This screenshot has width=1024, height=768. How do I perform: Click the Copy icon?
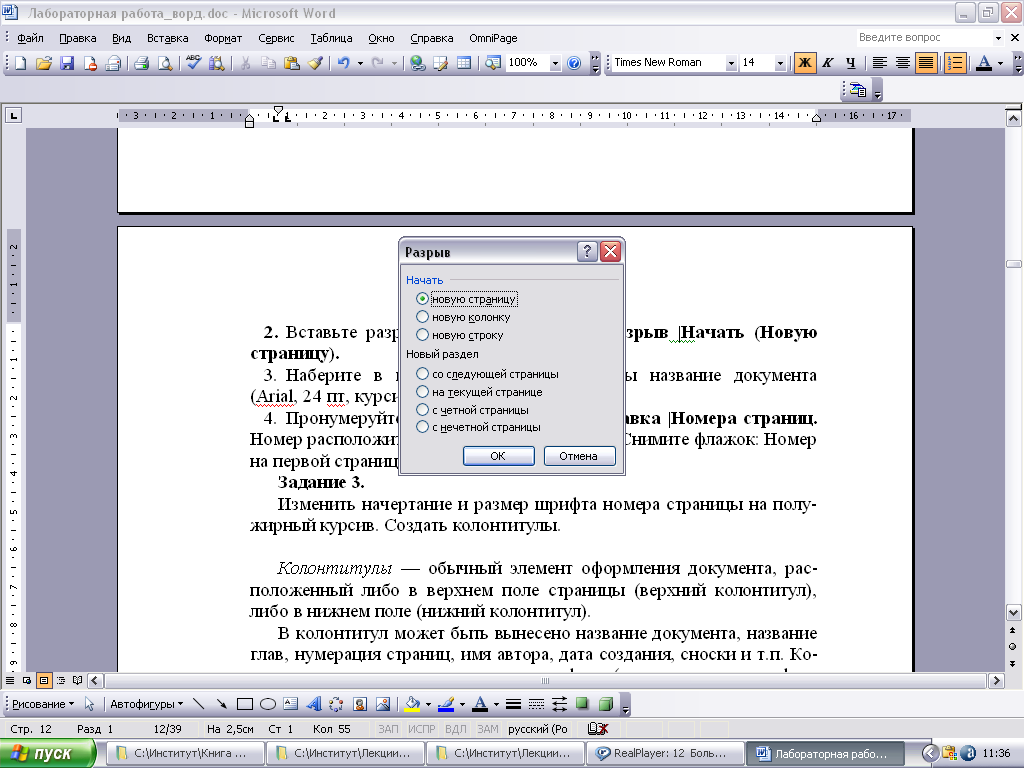268,63
